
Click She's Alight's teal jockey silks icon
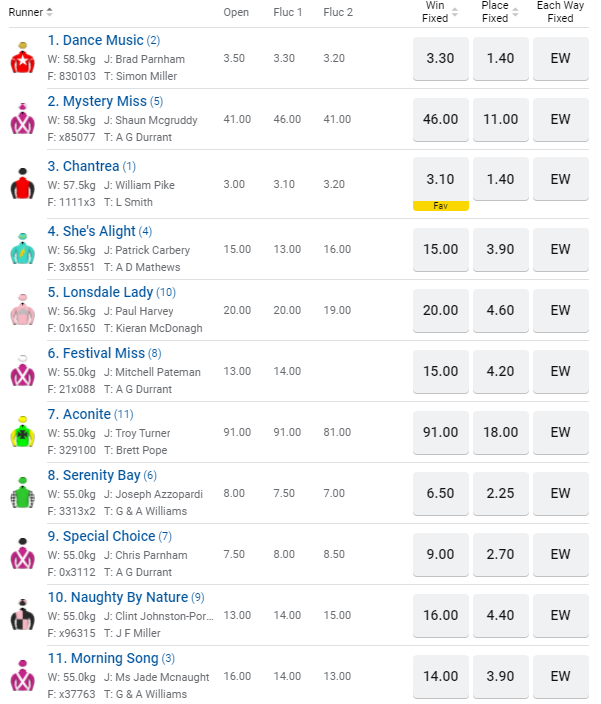(22, 249)
